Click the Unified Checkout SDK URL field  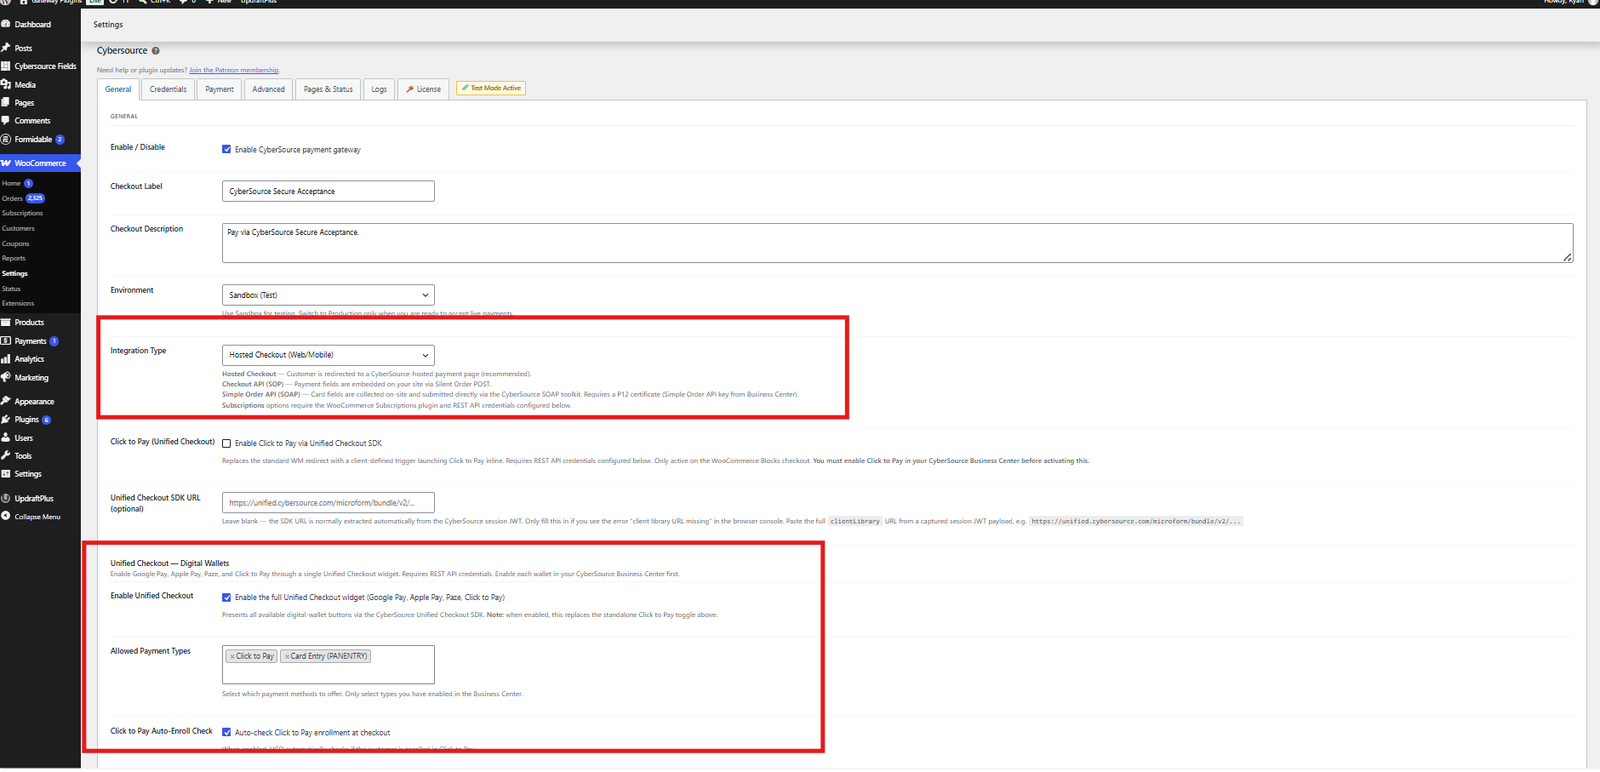coord(328,503)
